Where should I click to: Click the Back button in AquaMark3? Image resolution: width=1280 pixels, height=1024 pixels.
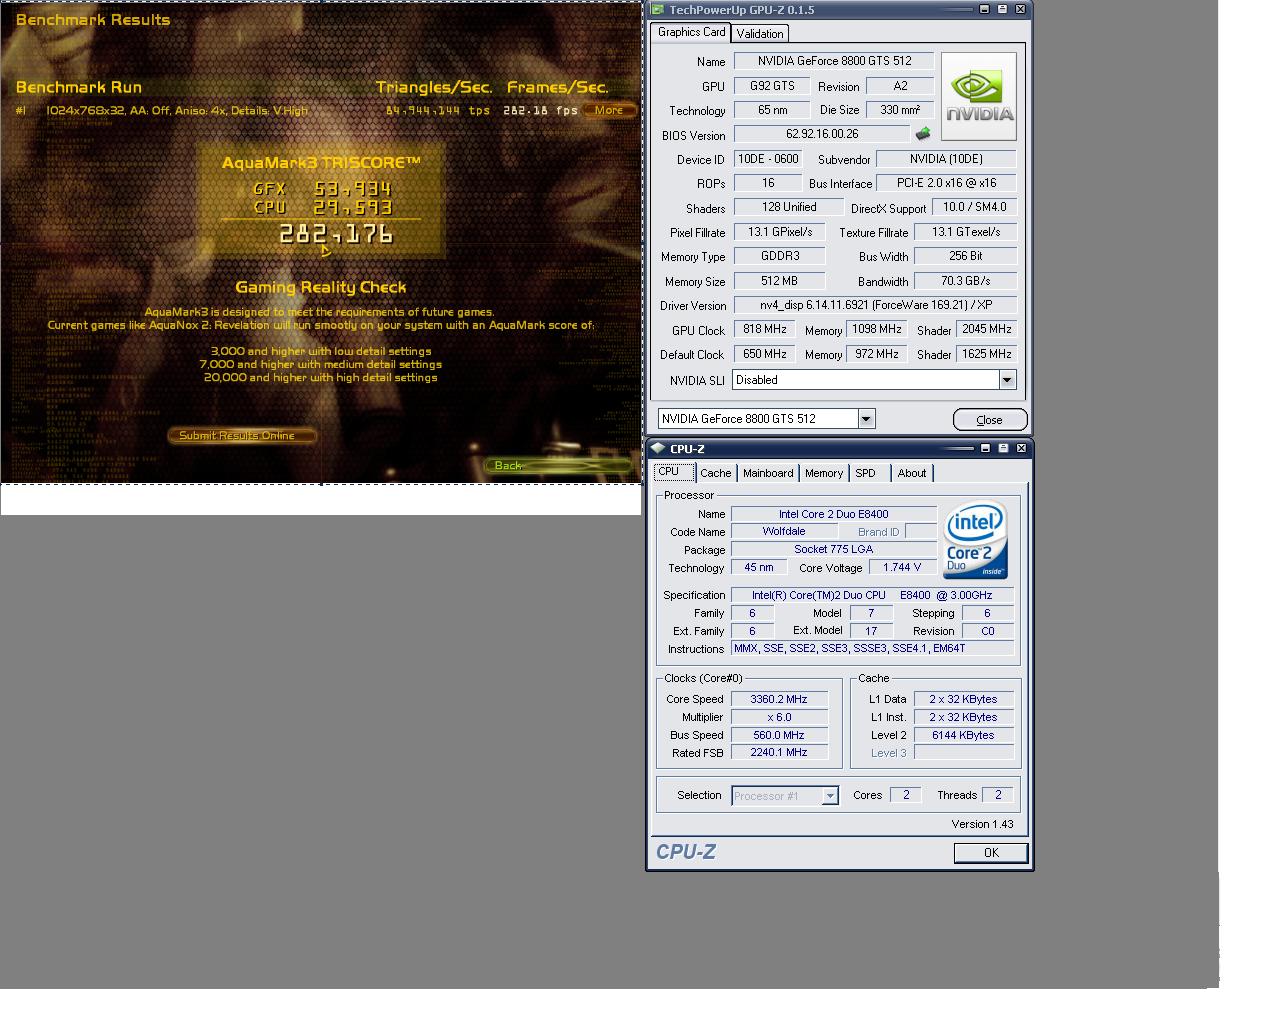tap(557, 465)
